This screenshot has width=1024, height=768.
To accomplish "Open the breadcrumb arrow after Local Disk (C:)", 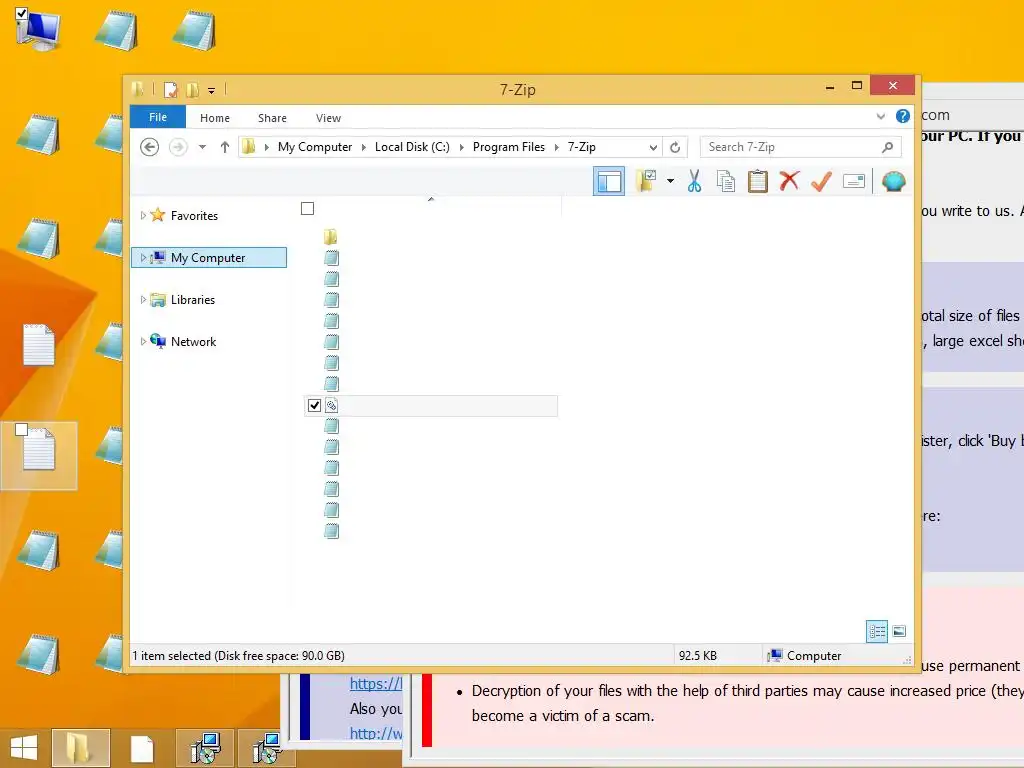I will 461,147.
